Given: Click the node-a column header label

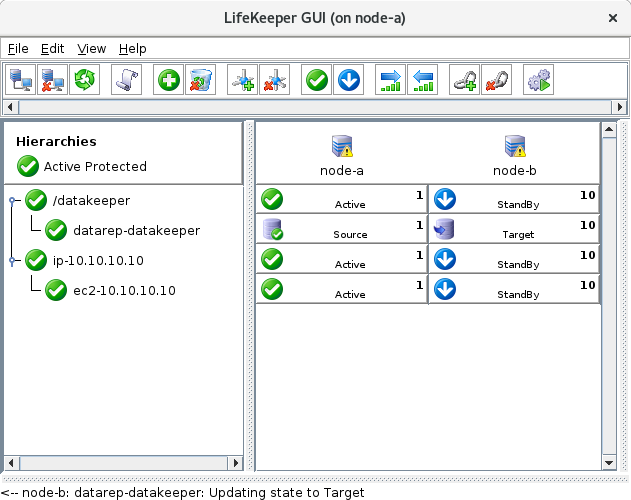Looking at the screenshot, I should click(342, 171).
